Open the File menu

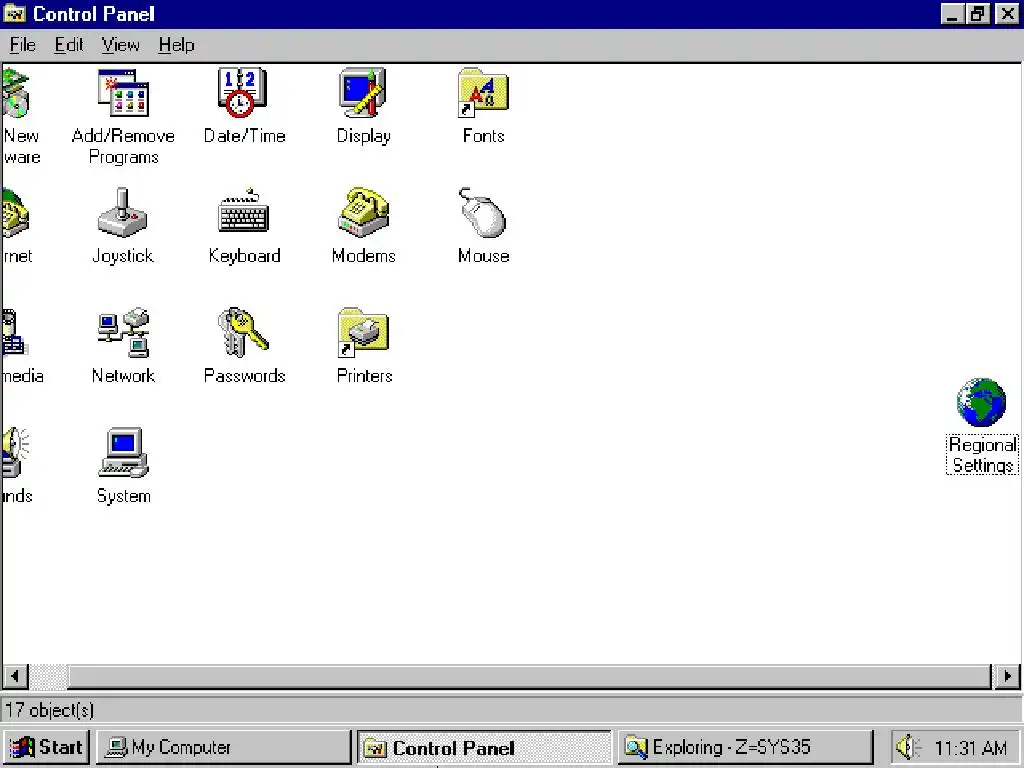tap(22, 45)
